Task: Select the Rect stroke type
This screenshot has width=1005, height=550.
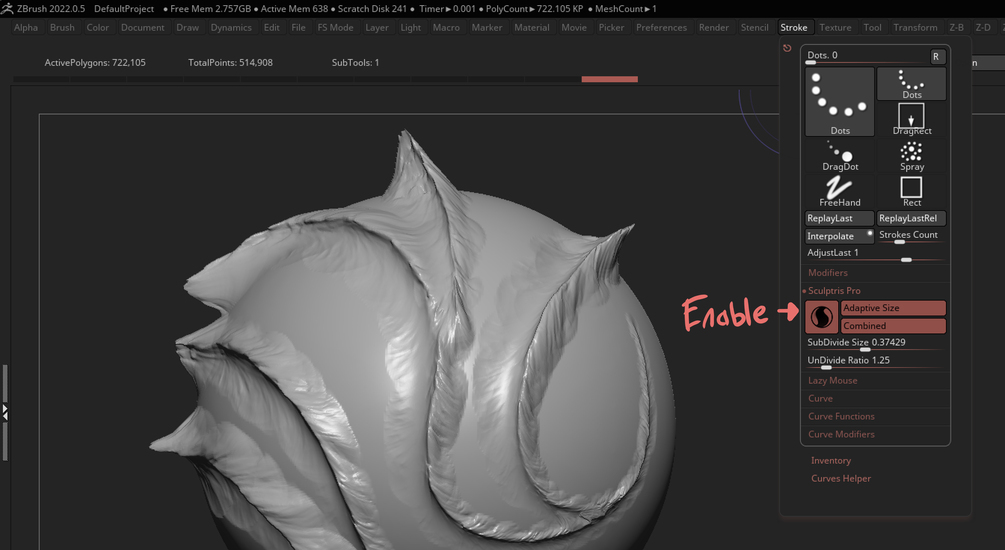Action: pyautogui.click(x=911, y=191)
